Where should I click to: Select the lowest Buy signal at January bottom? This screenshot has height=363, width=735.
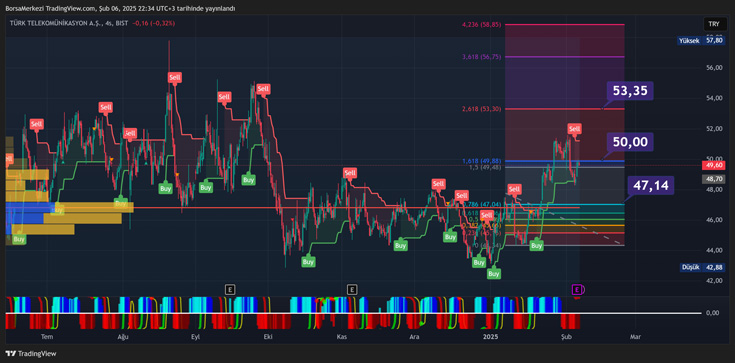[x=494, y=273]
